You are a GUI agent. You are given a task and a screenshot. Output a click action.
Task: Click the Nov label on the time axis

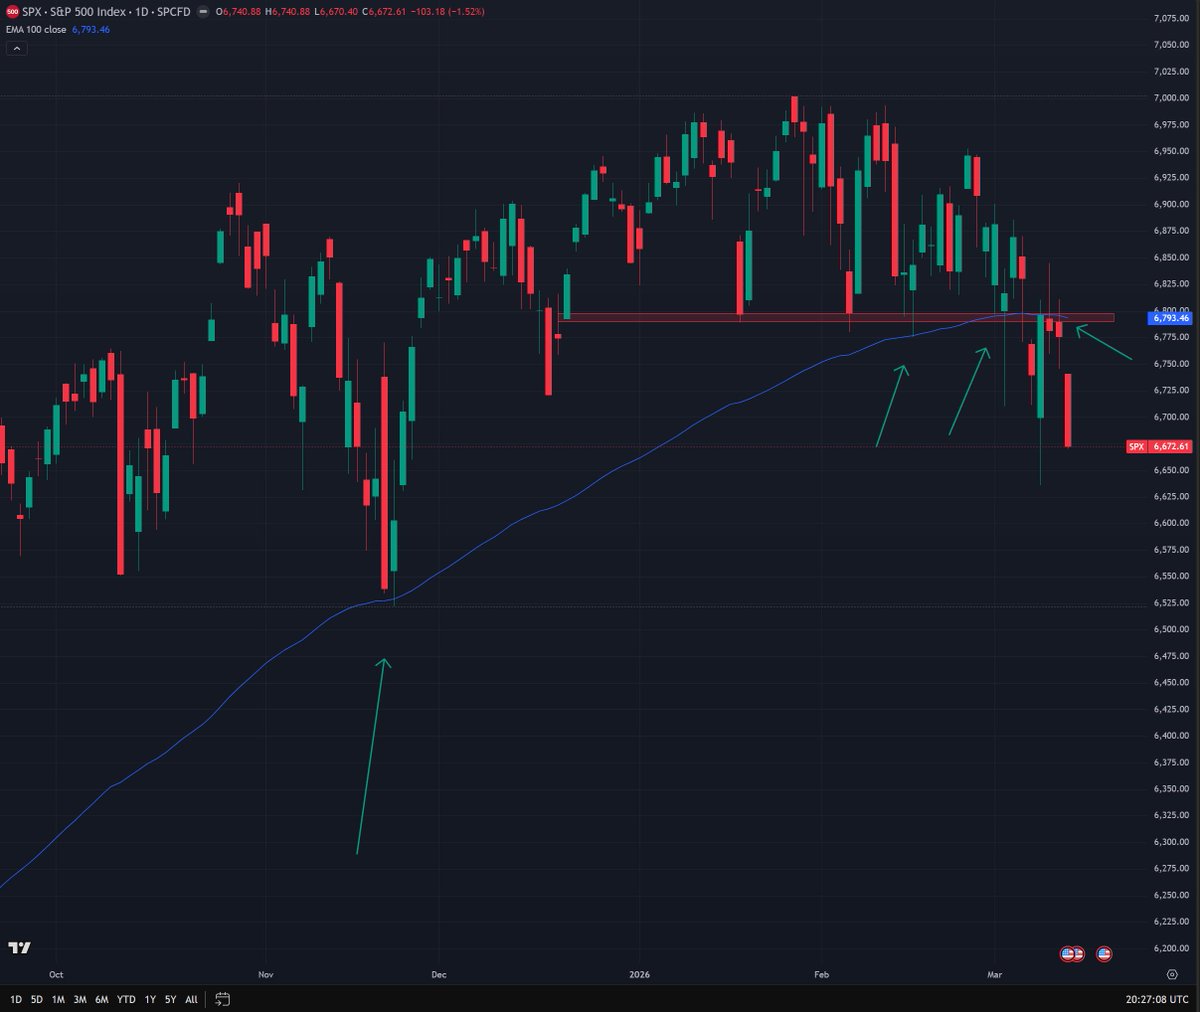coord(265,974)
